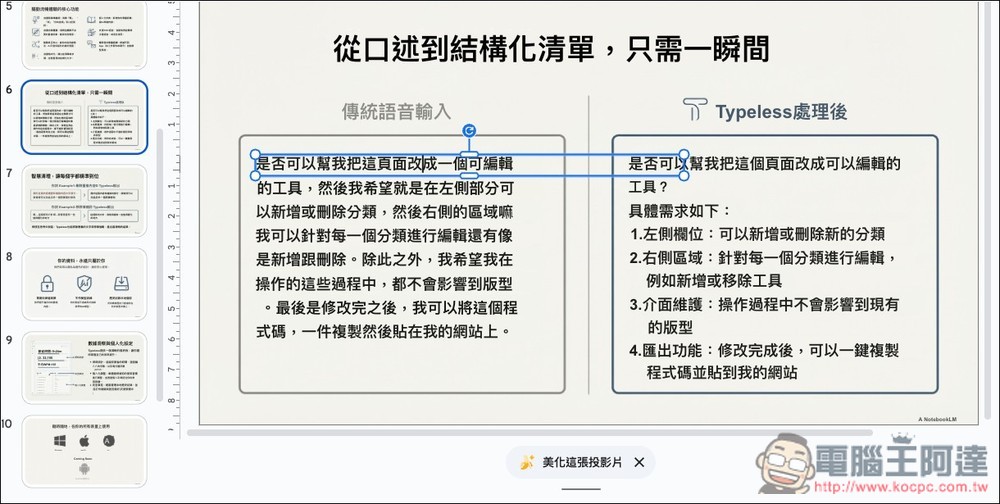Click the speaker notes handle below slide
This screenshot has width=1000, height=504.
581,489
